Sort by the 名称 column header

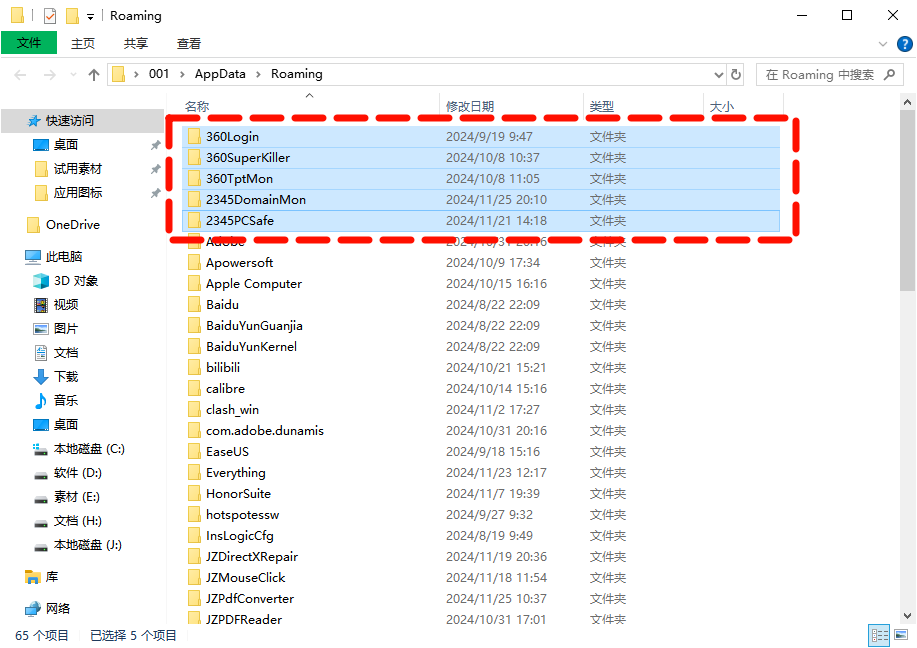coord(196,106)
